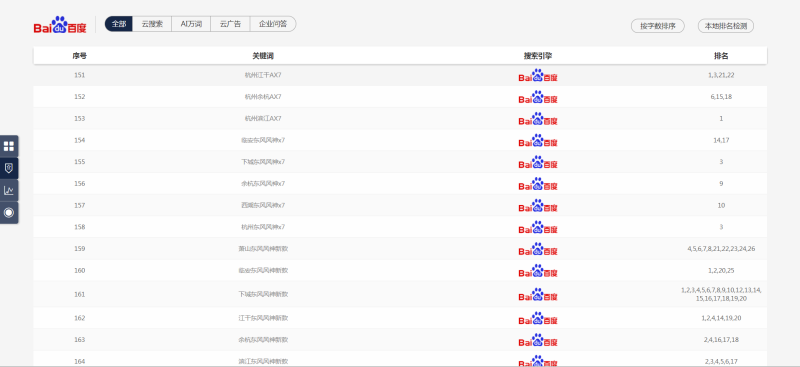Click ranking value 14,17

tap(721, 140)
